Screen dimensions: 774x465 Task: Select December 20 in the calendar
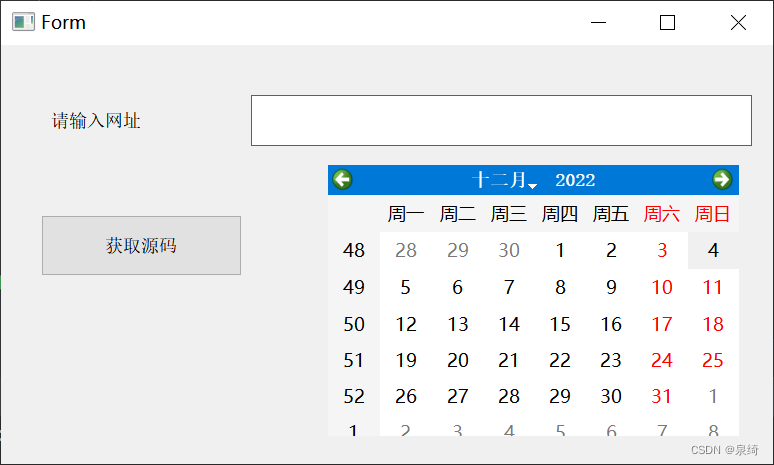(x=458, y=360)
